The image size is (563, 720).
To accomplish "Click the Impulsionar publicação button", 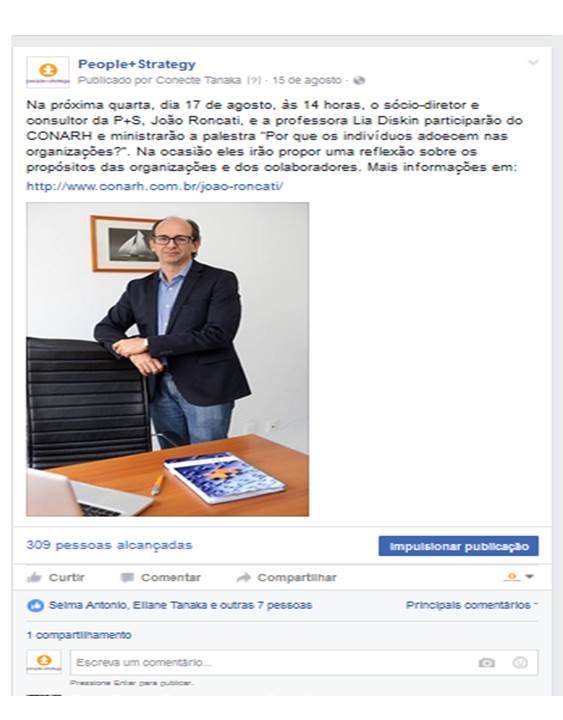I will [458, 546].
